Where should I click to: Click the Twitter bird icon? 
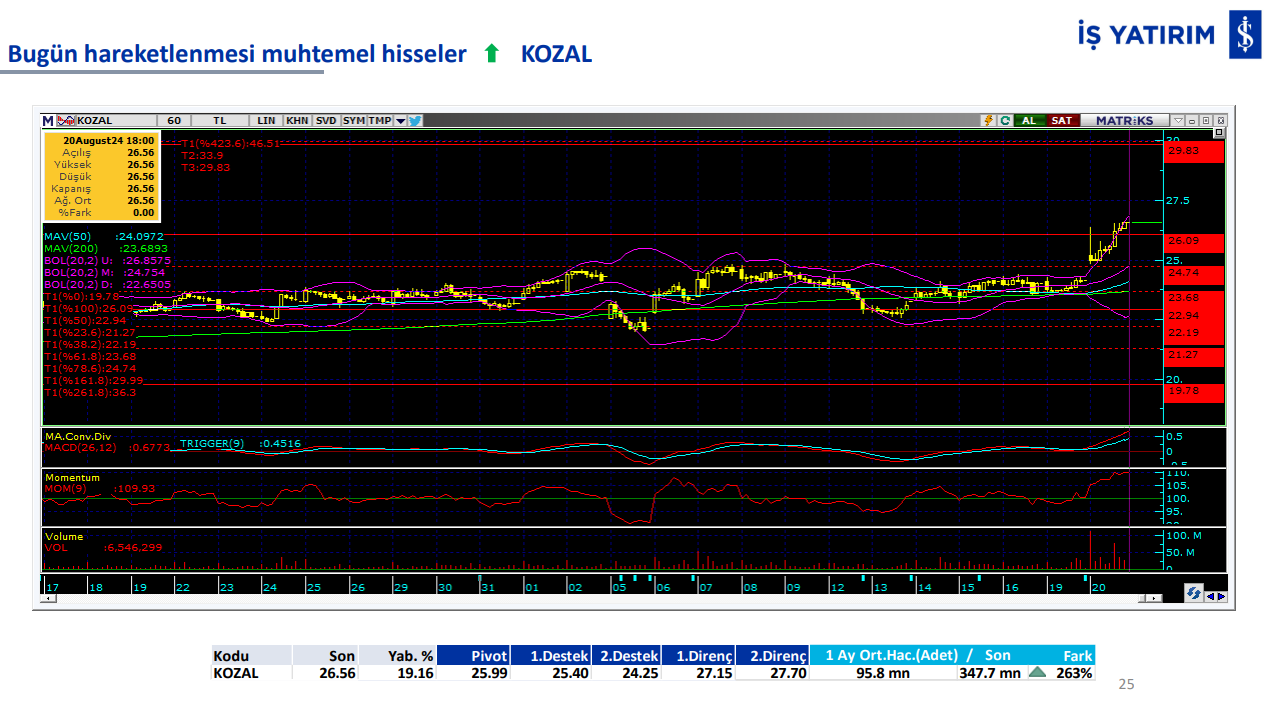tap(415, 121)
